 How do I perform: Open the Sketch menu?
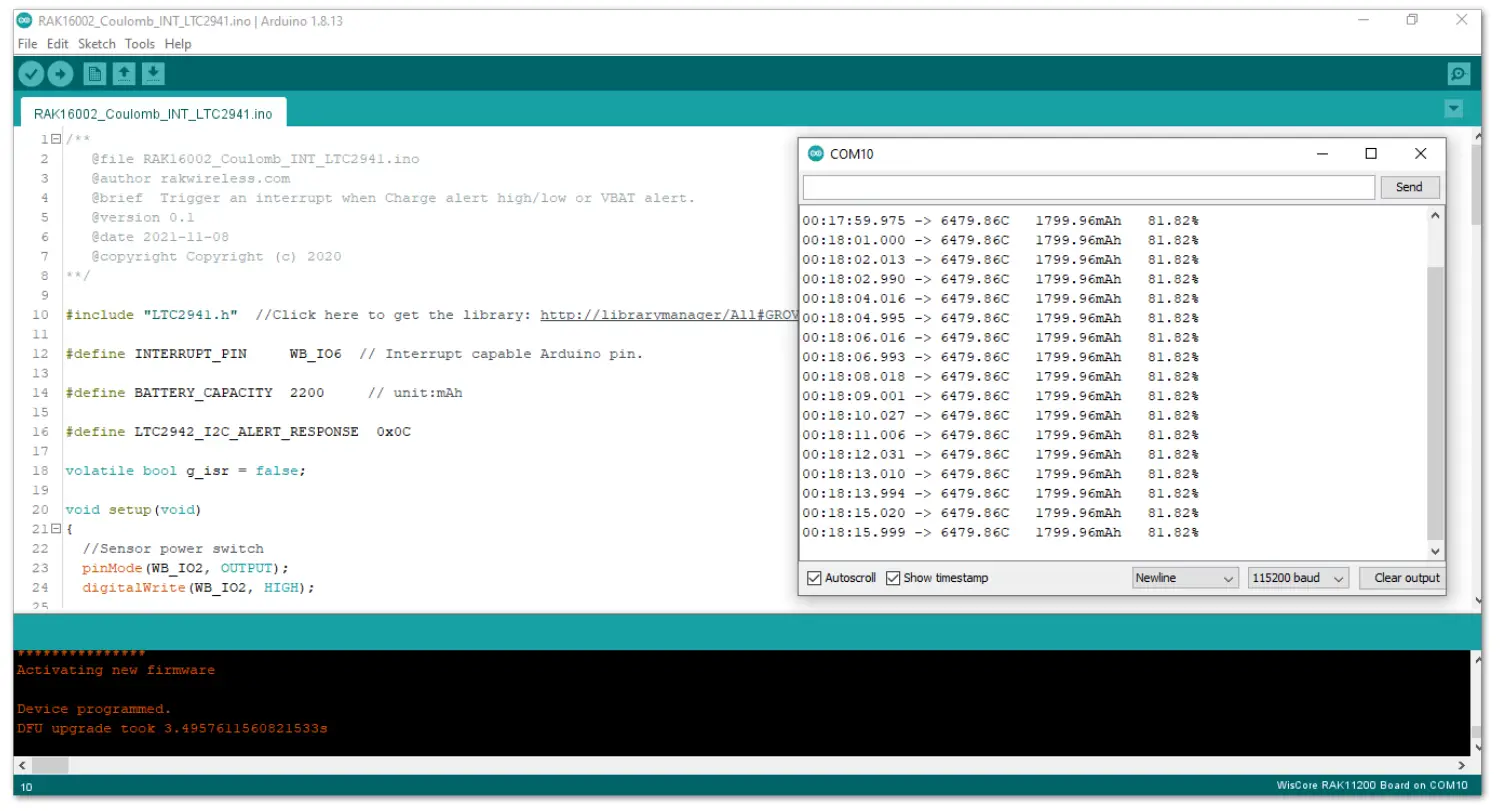pyautogui.click(x=97, y=44)
